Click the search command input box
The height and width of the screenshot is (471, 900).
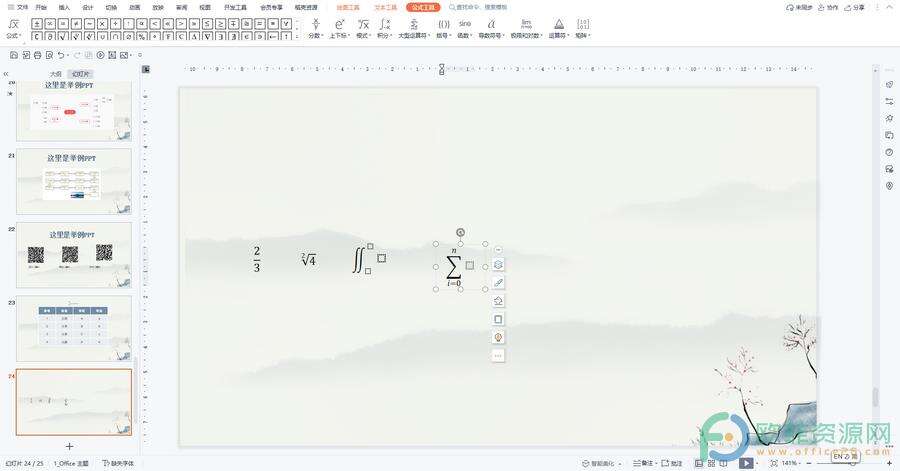(x=479, y=7)
